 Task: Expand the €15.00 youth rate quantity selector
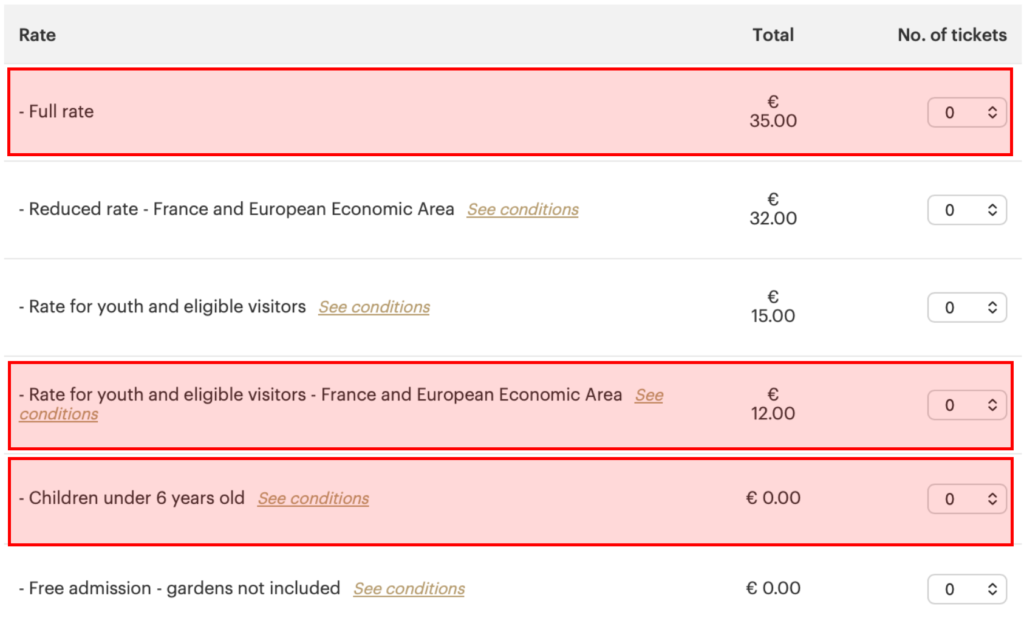[966, 308]
